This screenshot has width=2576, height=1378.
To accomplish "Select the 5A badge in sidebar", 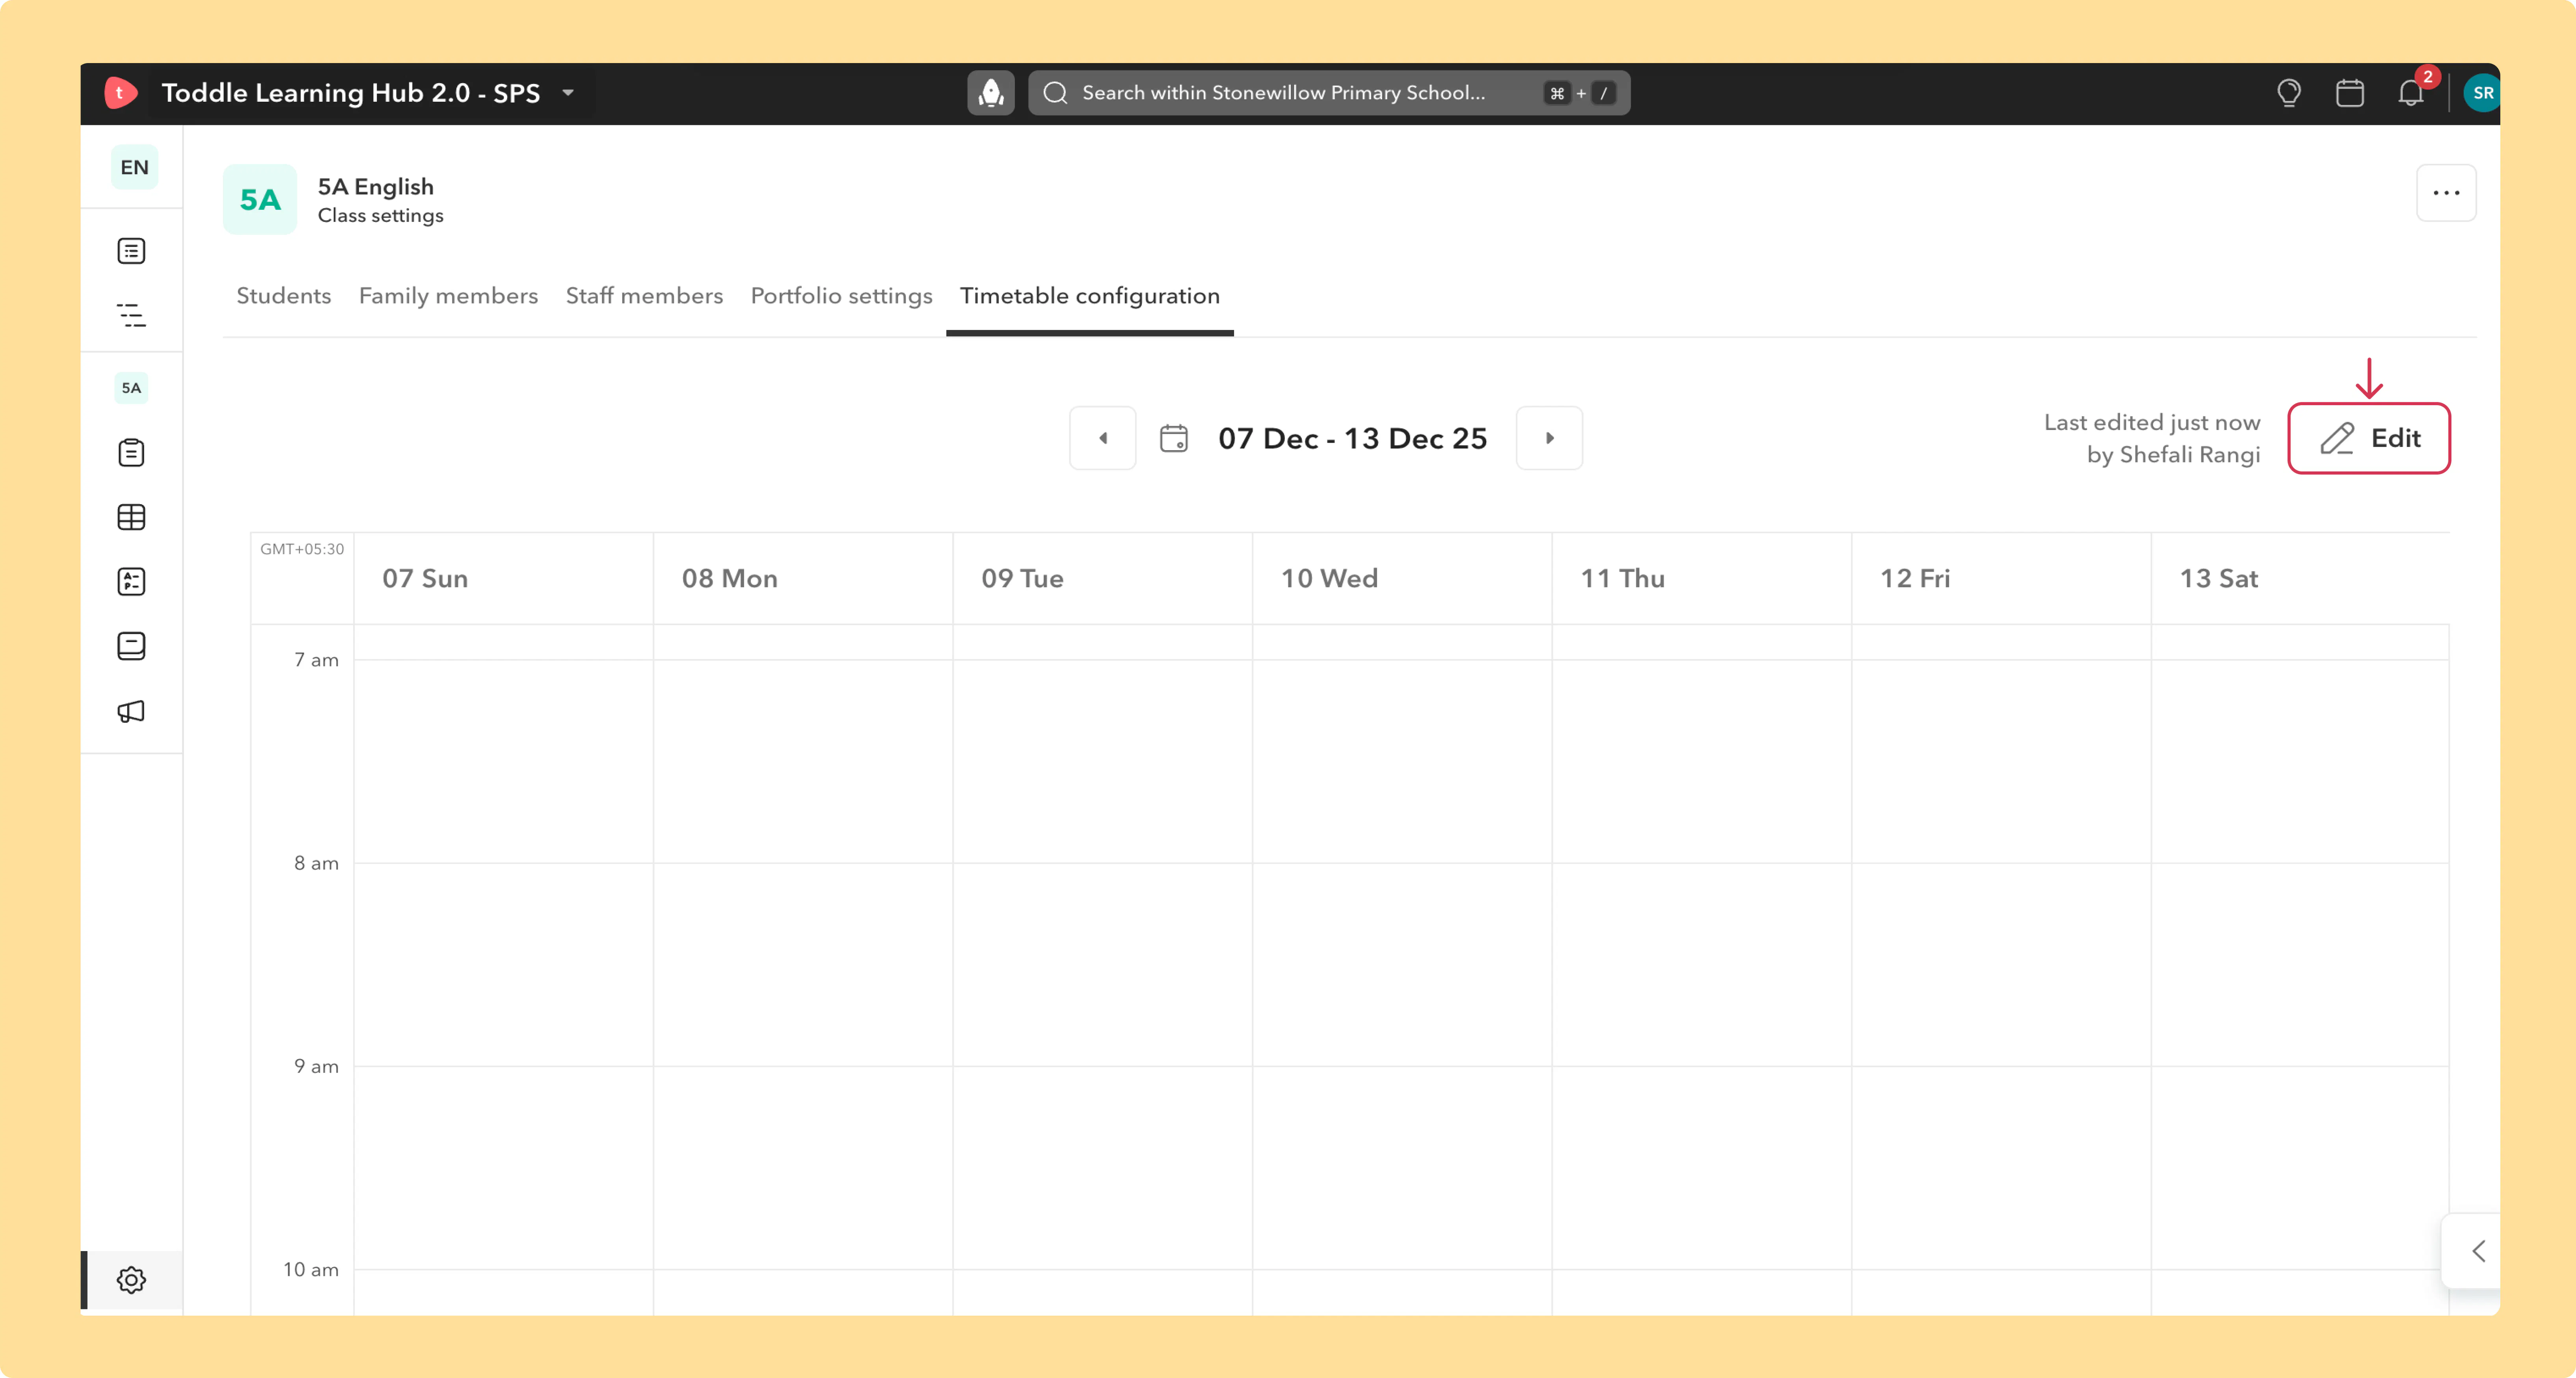I will 131,388.
